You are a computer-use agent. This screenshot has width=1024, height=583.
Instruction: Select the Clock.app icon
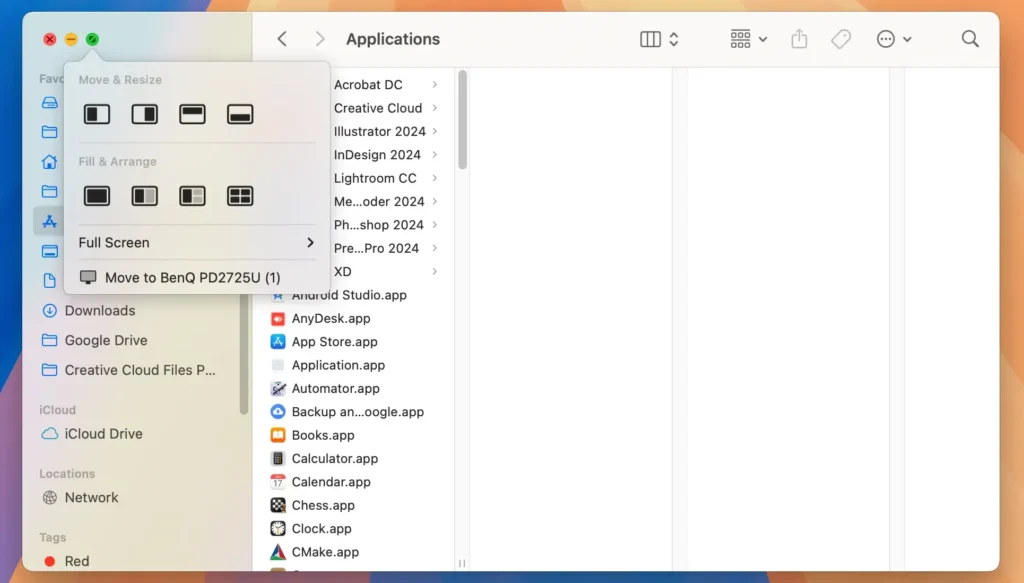(x=278, y=529)
